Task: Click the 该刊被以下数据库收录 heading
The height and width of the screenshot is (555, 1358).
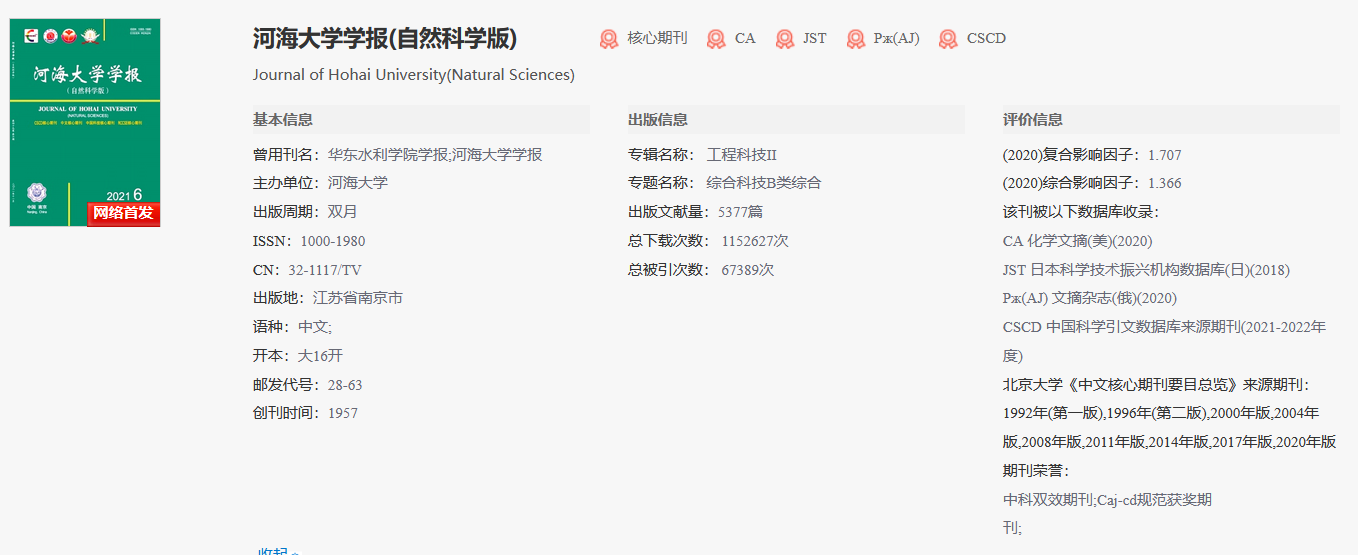Action: [x=1081, y=212]
